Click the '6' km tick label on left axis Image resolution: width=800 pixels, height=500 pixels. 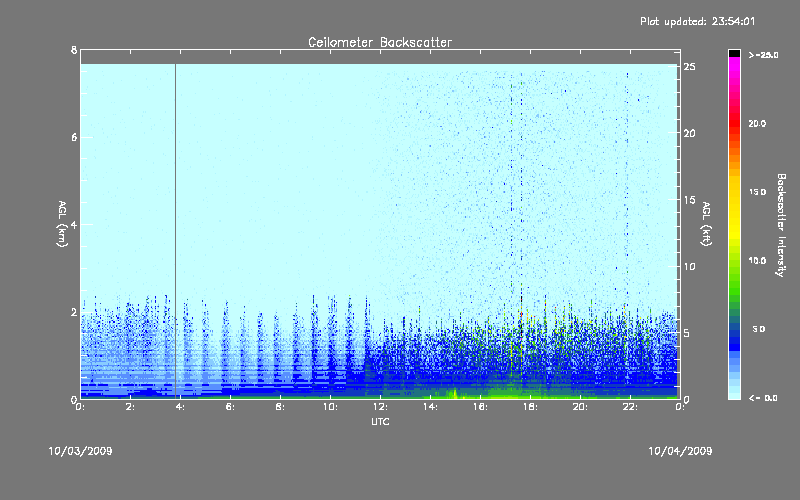point(74,137)
